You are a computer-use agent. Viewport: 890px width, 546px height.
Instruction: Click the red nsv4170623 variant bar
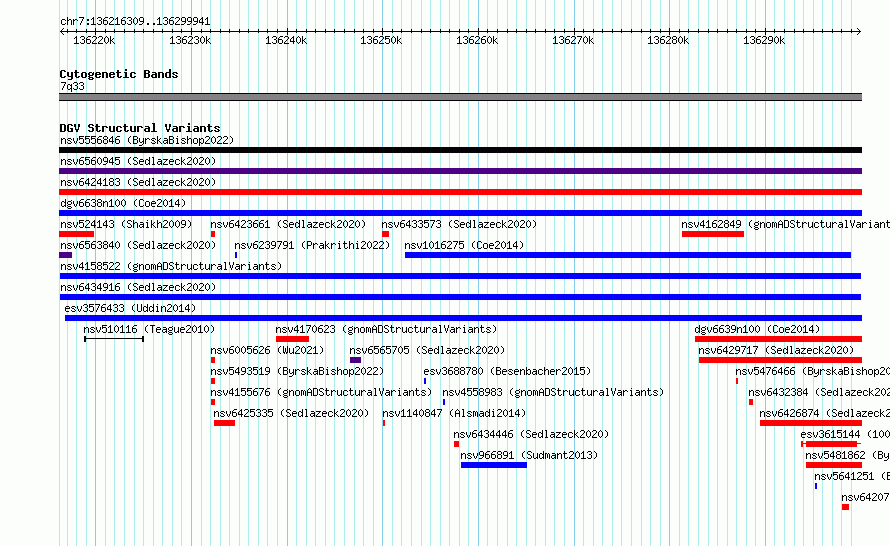point(292,339)
